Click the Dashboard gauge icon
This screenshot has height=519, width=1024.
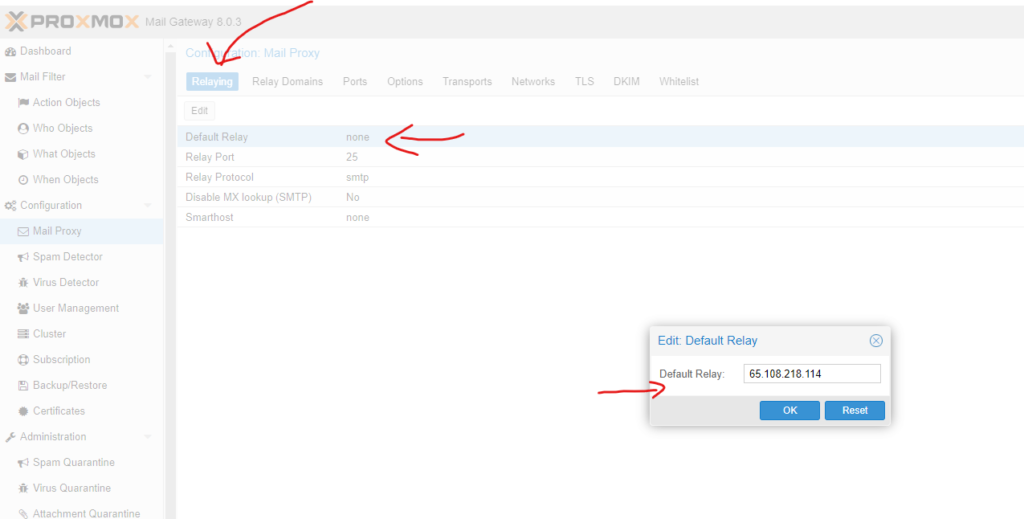10,52
